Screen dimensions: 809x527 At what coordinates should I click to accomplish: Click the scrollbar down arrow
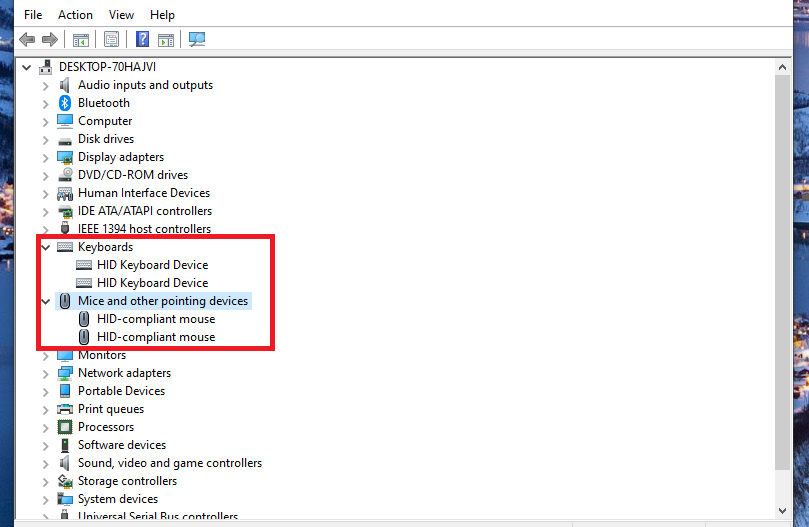(x=782, y=511)
